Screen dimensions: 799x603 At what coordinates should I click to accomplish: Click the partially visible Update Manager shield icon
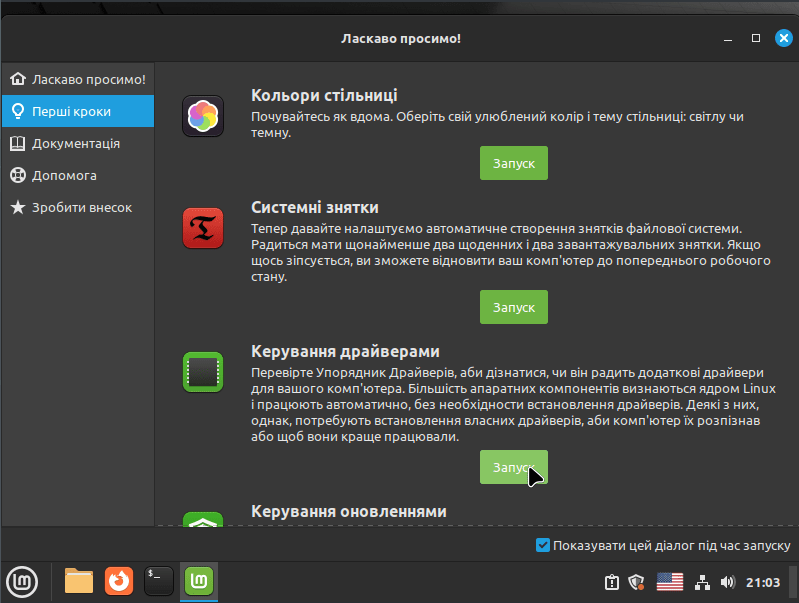pos(203,519)
